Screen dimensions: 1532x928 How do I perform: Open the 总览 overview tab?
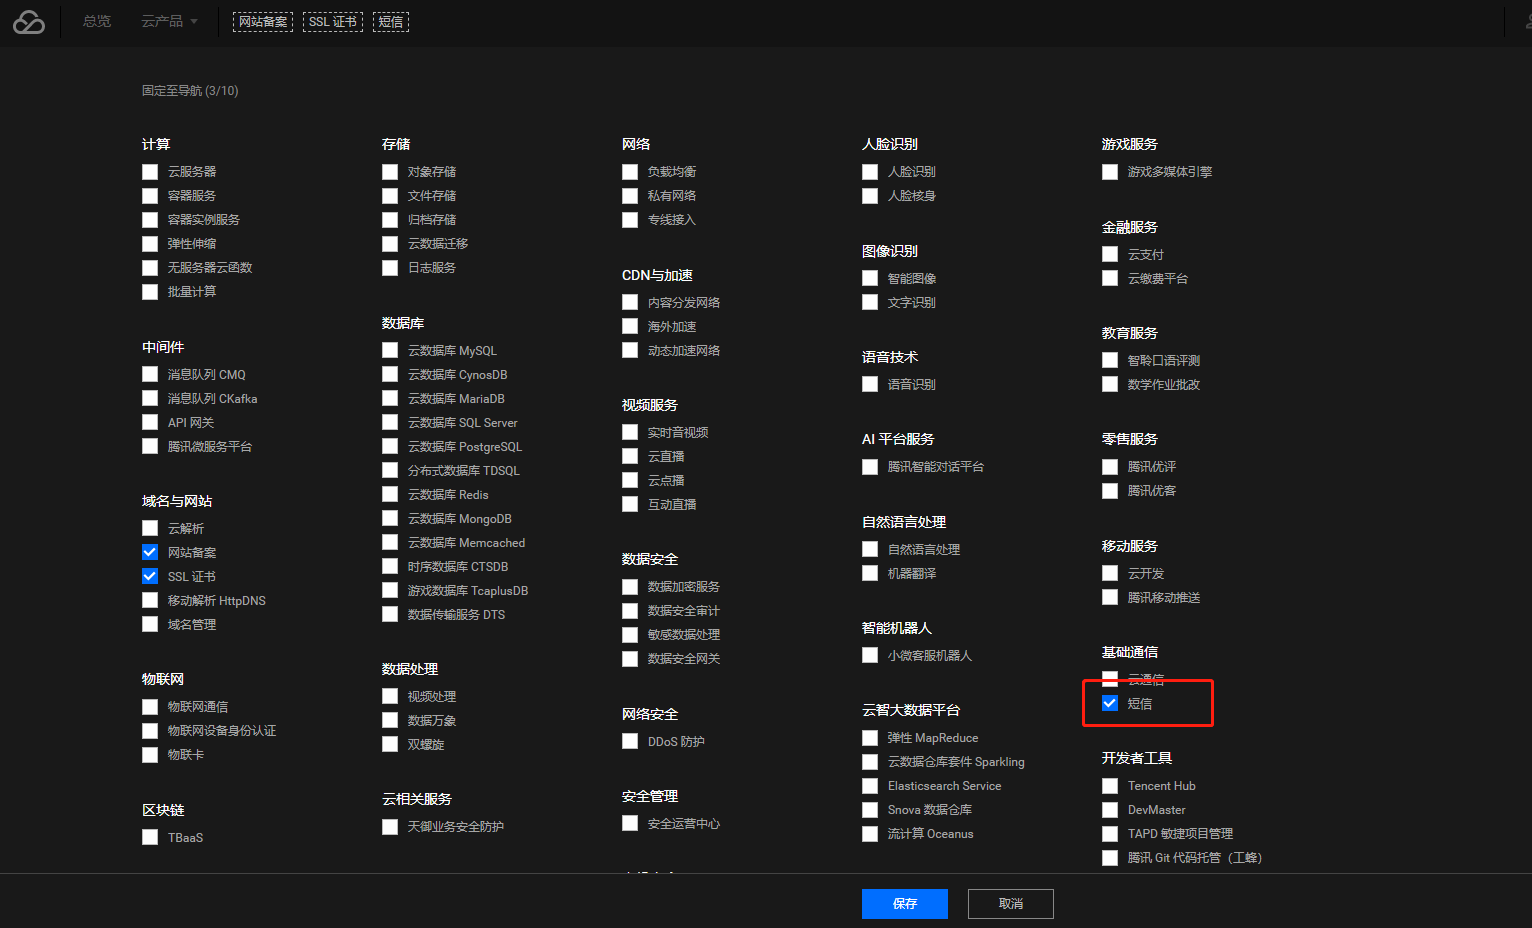point(97,21)
